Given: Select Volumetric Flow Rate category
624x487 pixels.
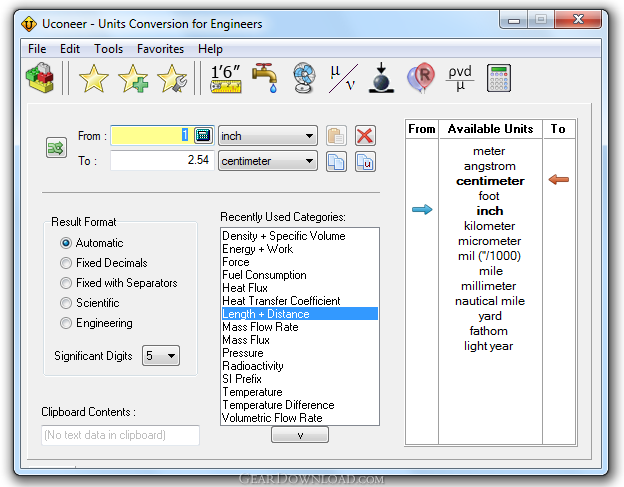Looking at the screenshot, I should click(300, 418).
